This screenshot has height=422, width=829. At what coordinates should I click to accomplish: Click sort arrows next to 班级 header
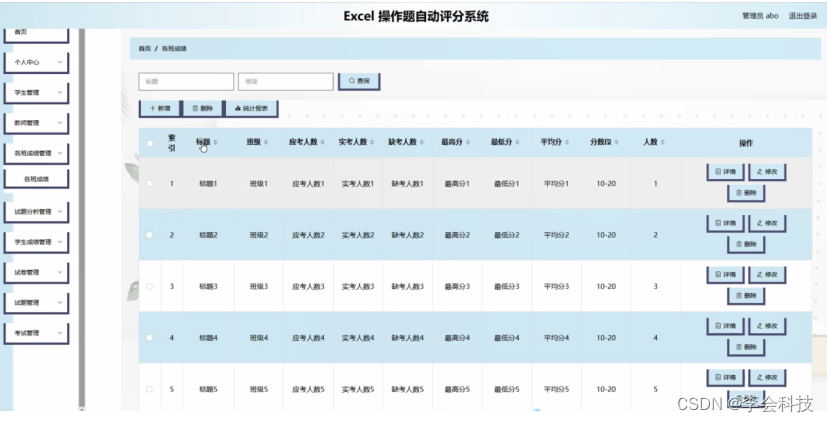pos(265,142)
